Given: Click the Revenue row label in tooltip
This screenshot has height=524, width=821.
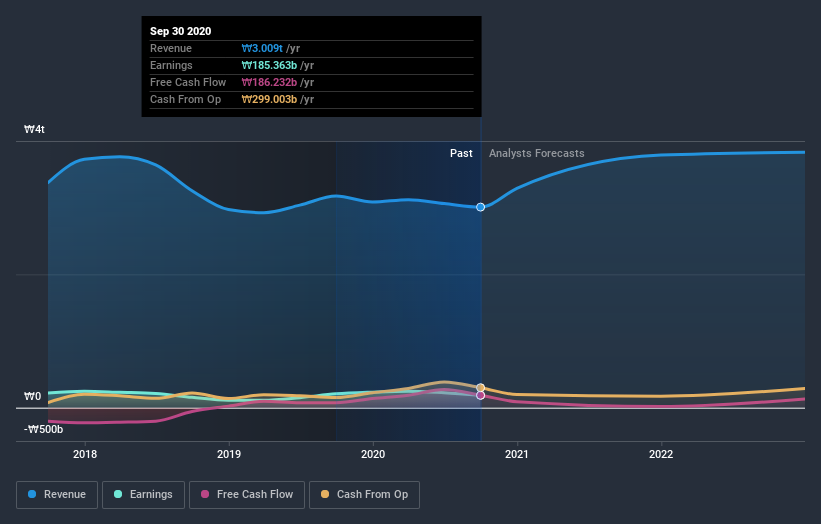Looking at the screenshot, I should (x=171, y=48).
